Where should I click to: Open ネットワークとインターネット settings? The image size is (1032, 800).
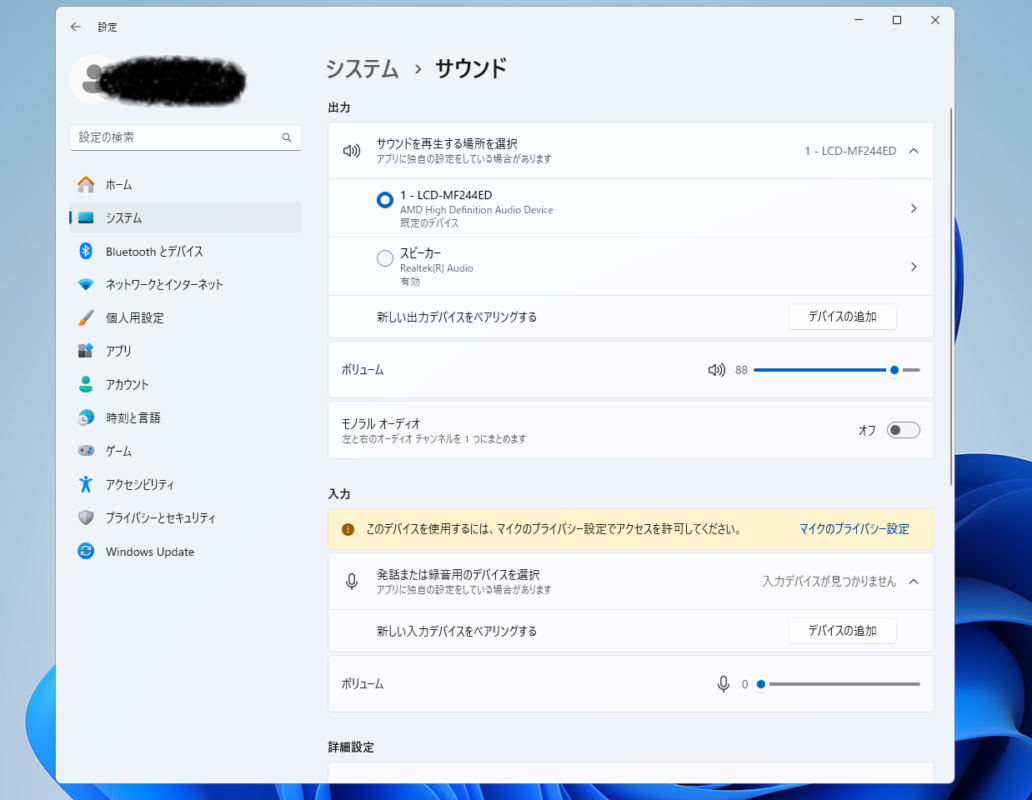186,285
